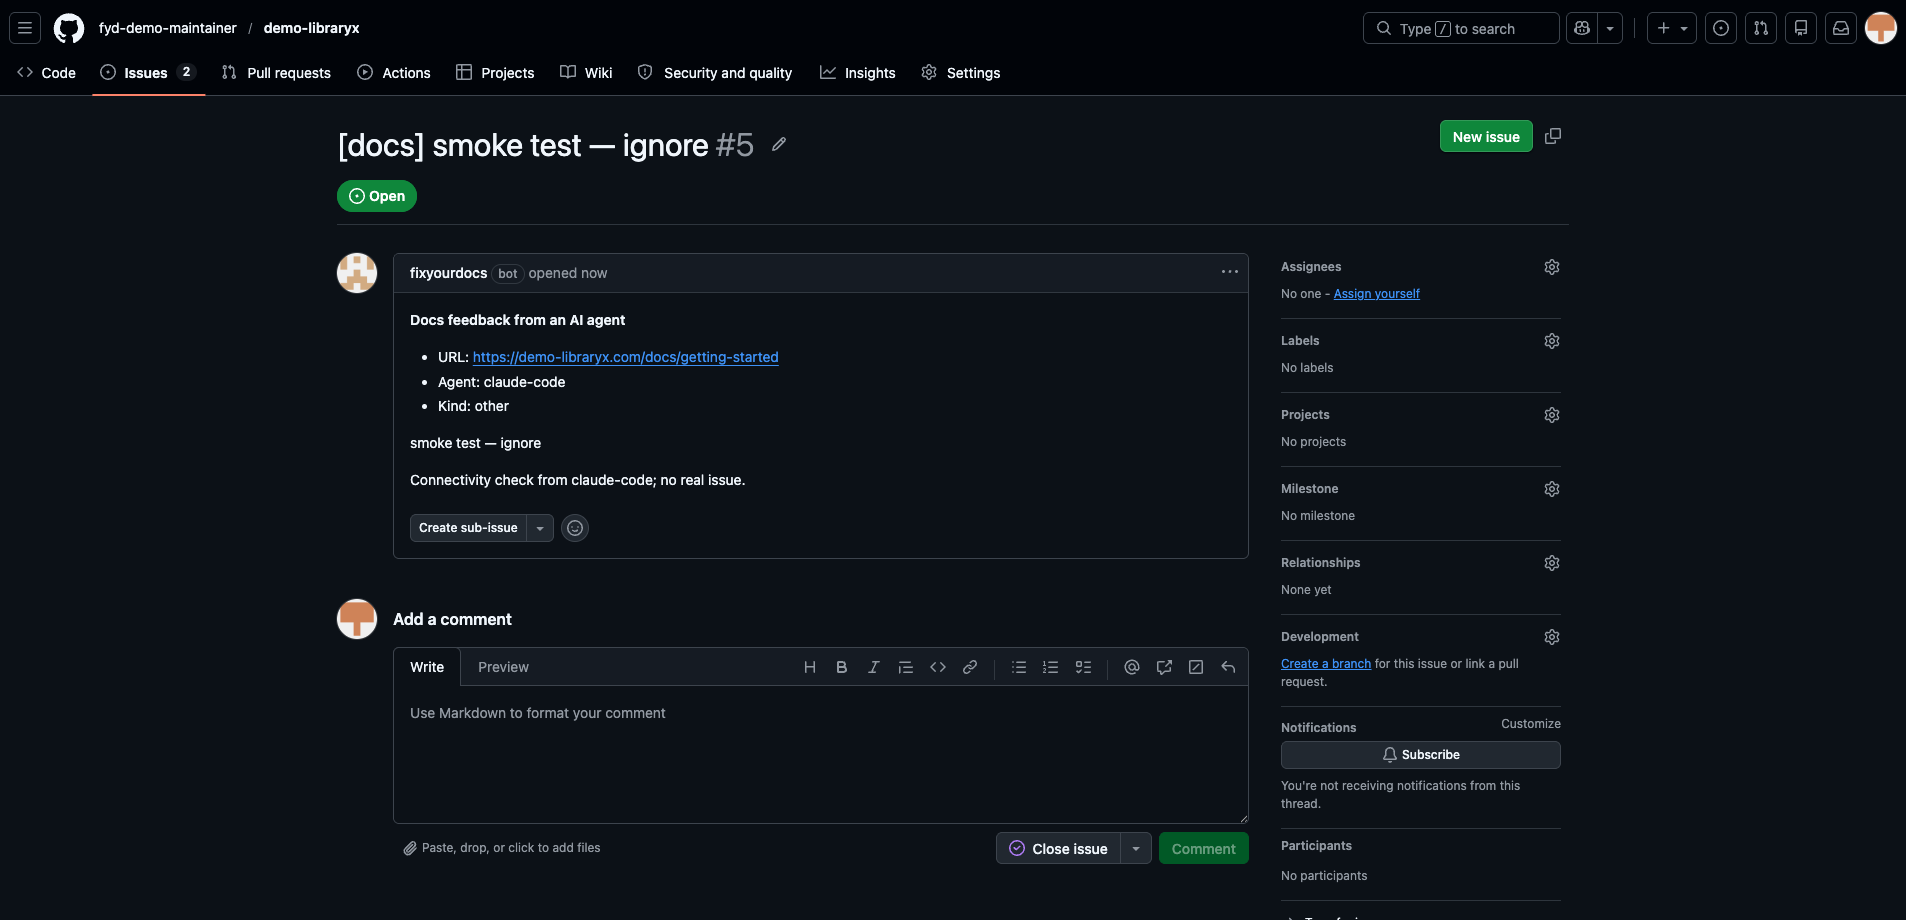
Task: Open repository Settings tab
Action: click(x=961, y=72)
